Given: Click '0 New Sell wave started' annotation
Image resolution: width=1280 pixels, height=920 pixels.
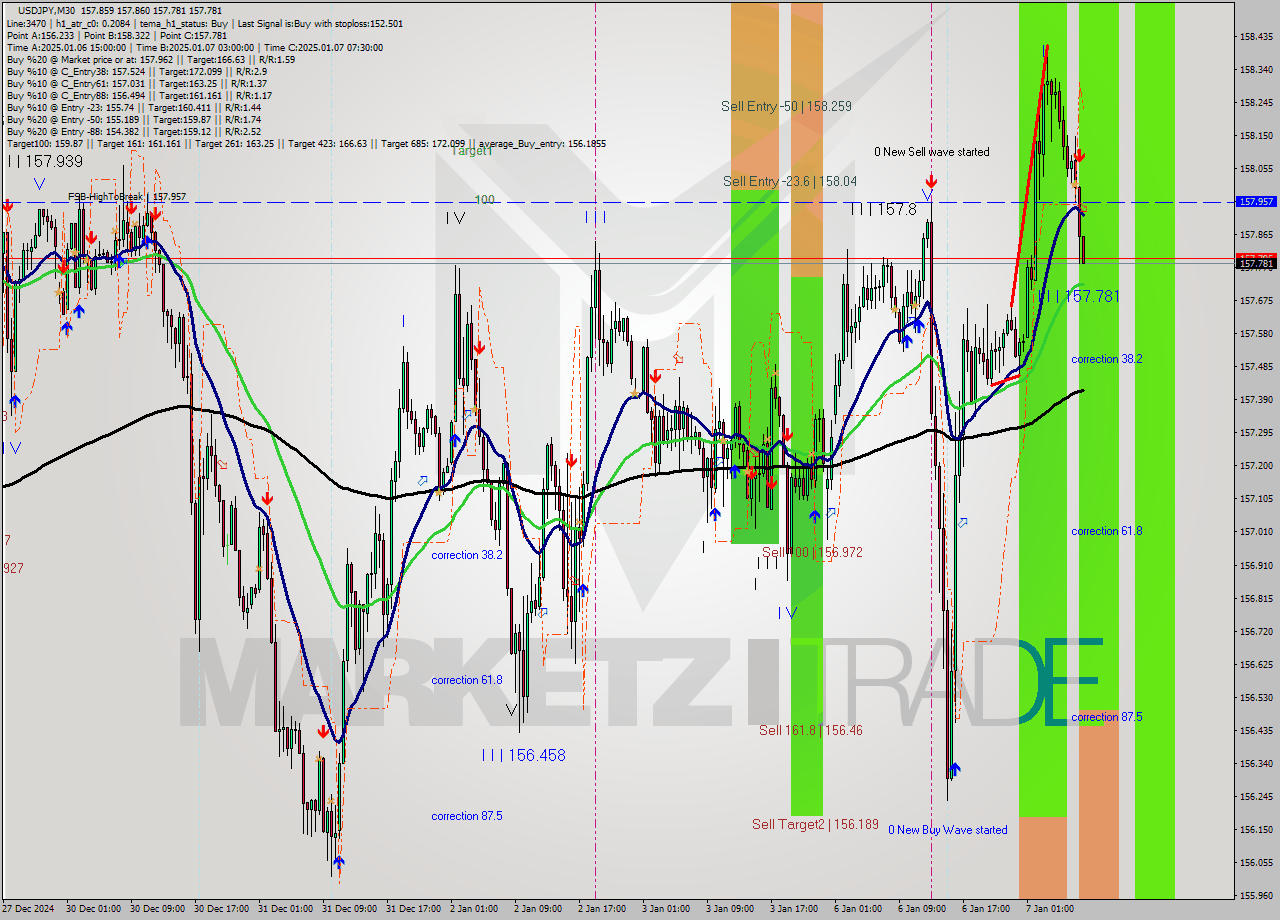Looking at the screenshot, I should (932, 152).
